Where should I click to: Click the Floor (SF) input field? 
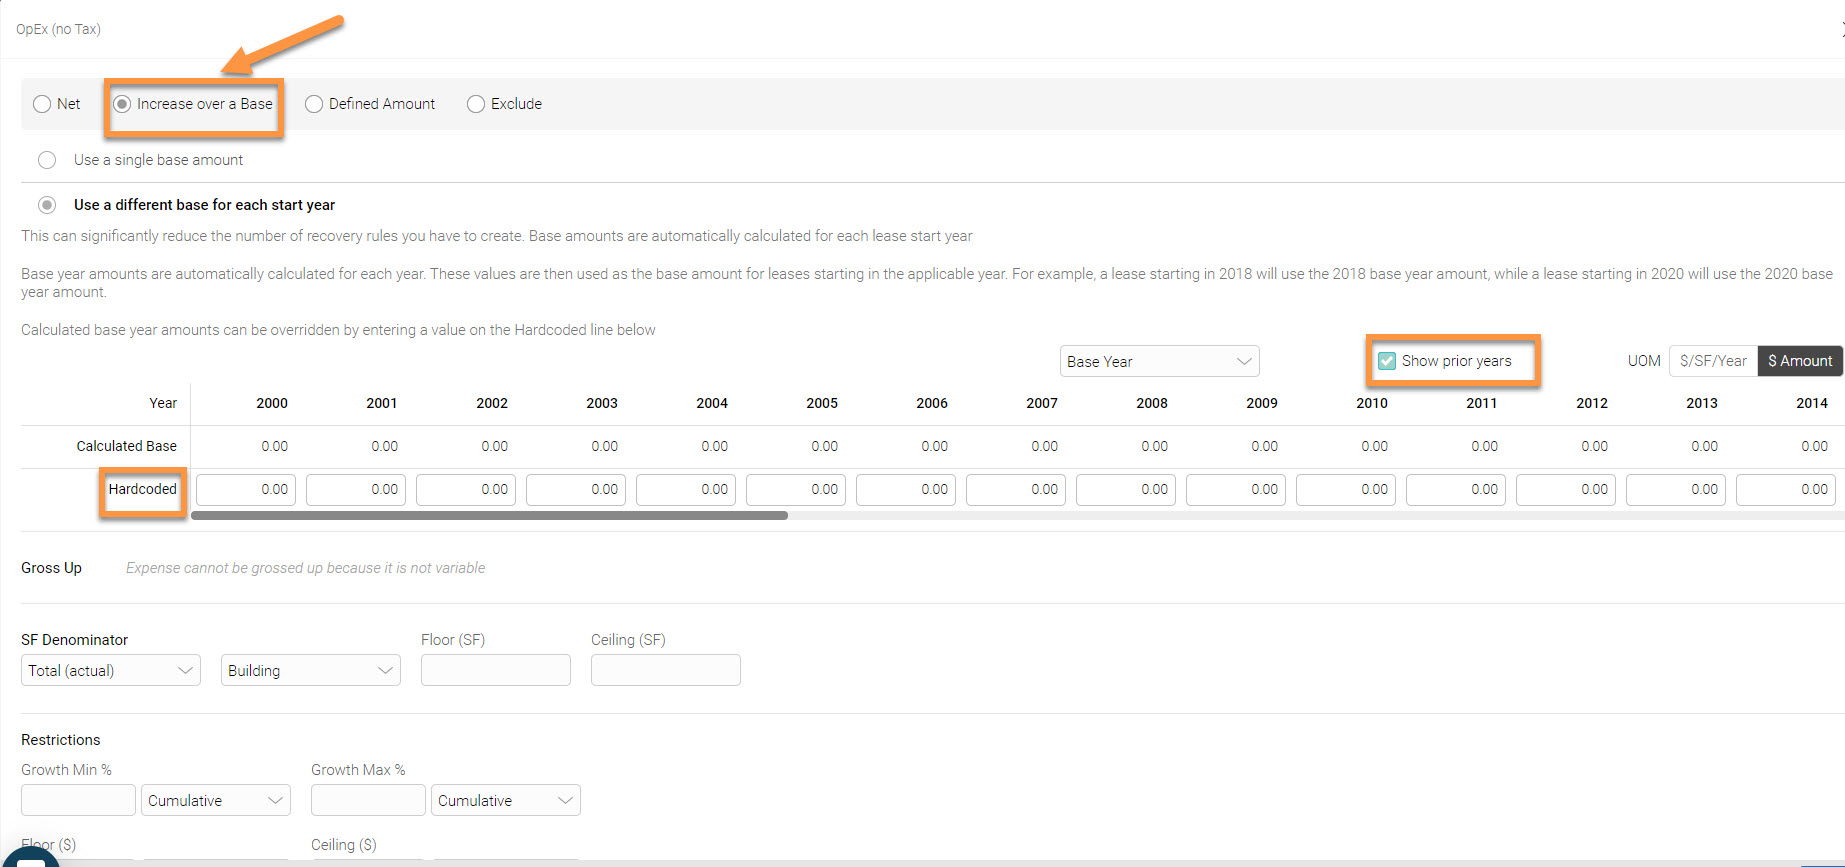click(x=495, y=670)
